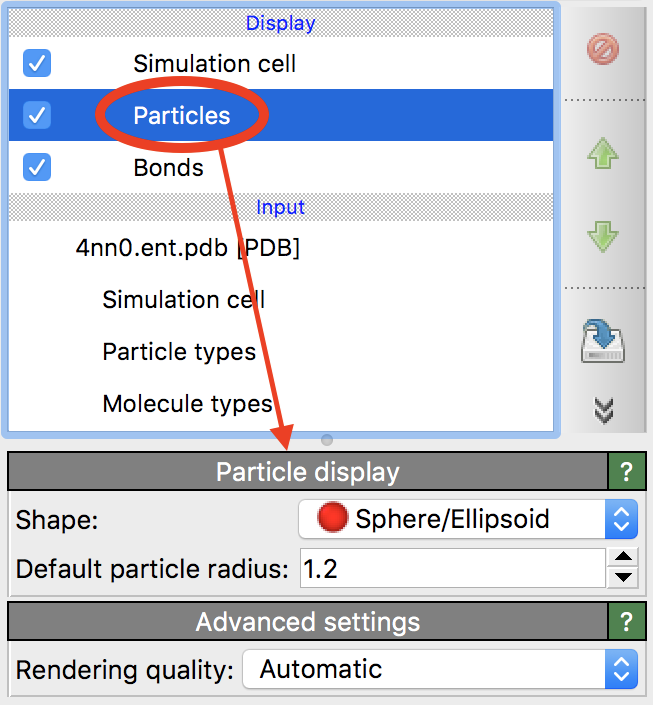
Task: Select the Bonds display item
Action: coord(168,168)
